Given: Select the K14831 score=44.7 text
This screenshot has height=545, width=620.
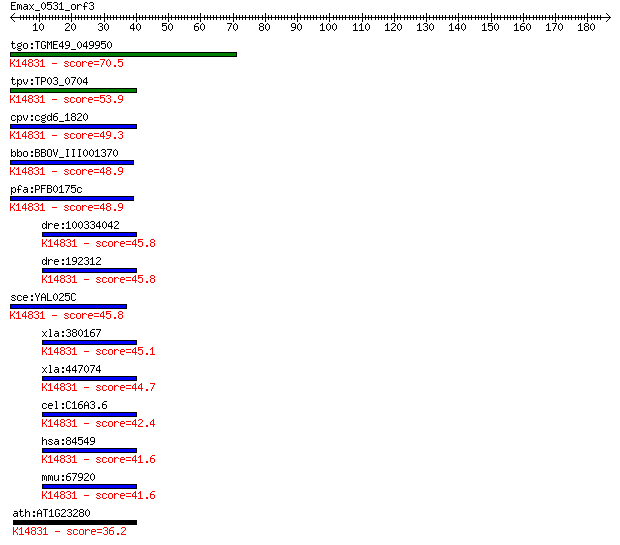Looking at the screenshot, I should tap(98, 387).
